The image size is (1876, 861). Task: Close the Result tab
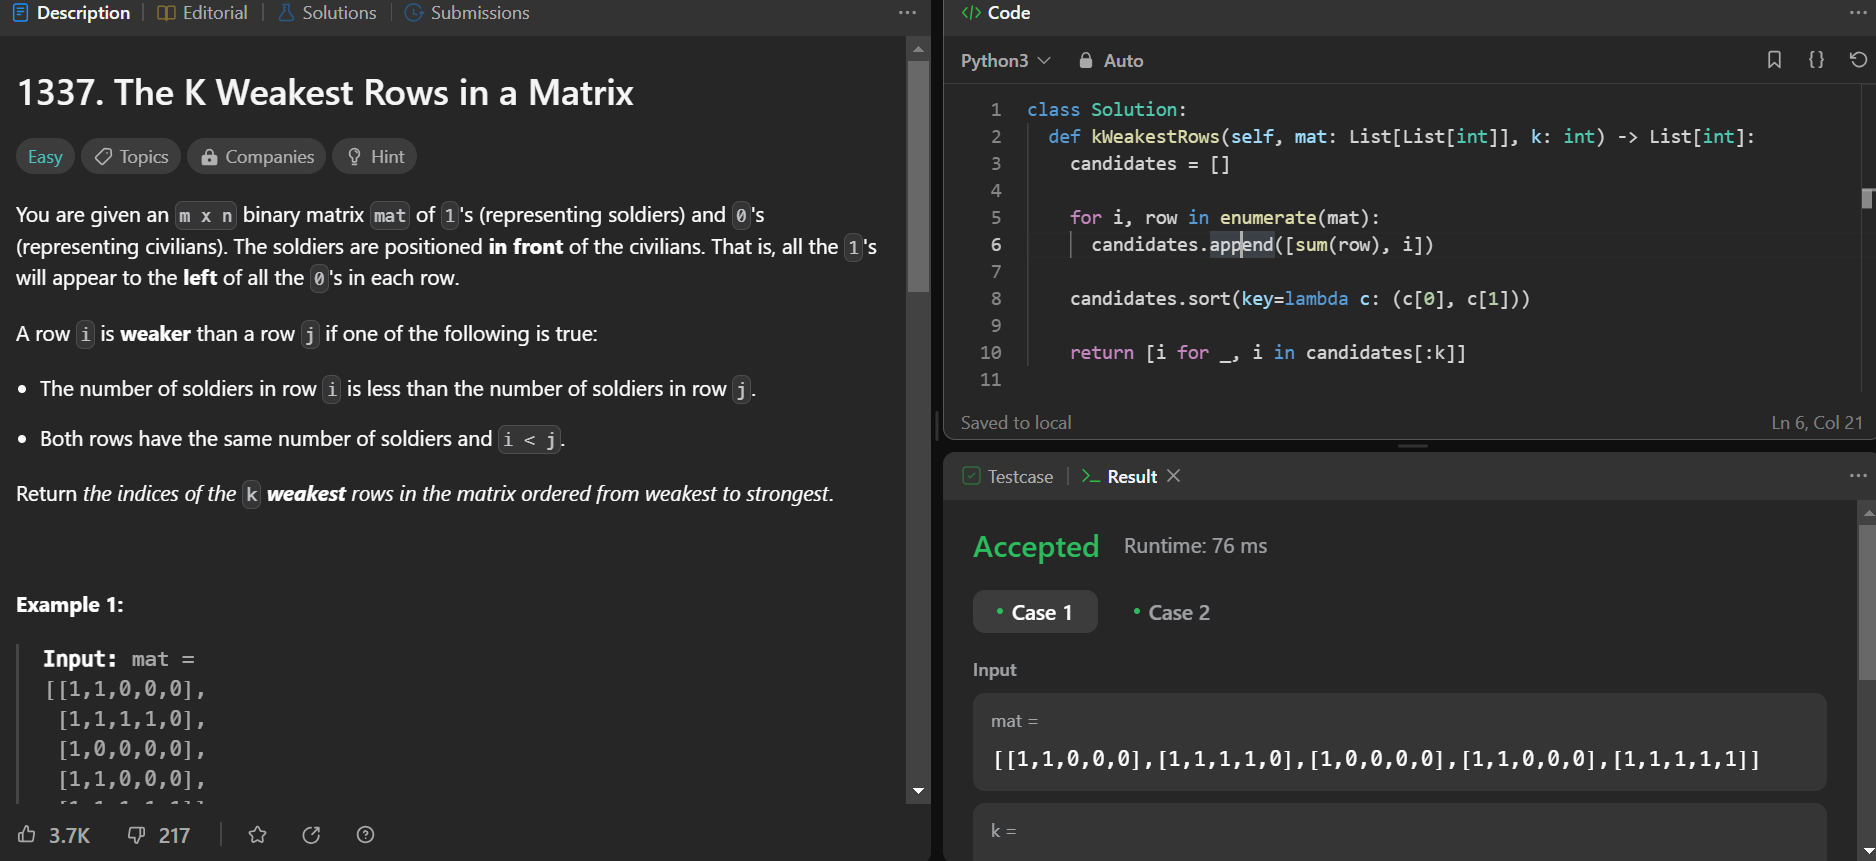(x=1174, y=476)
